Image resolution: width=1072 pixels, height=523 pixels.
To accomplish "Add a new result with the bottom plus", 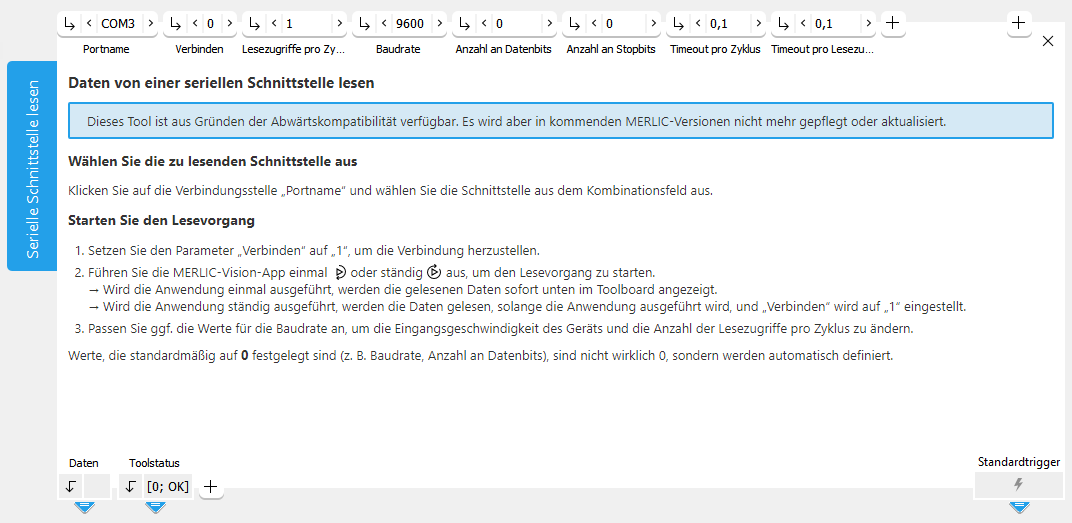I will [210, 487].
